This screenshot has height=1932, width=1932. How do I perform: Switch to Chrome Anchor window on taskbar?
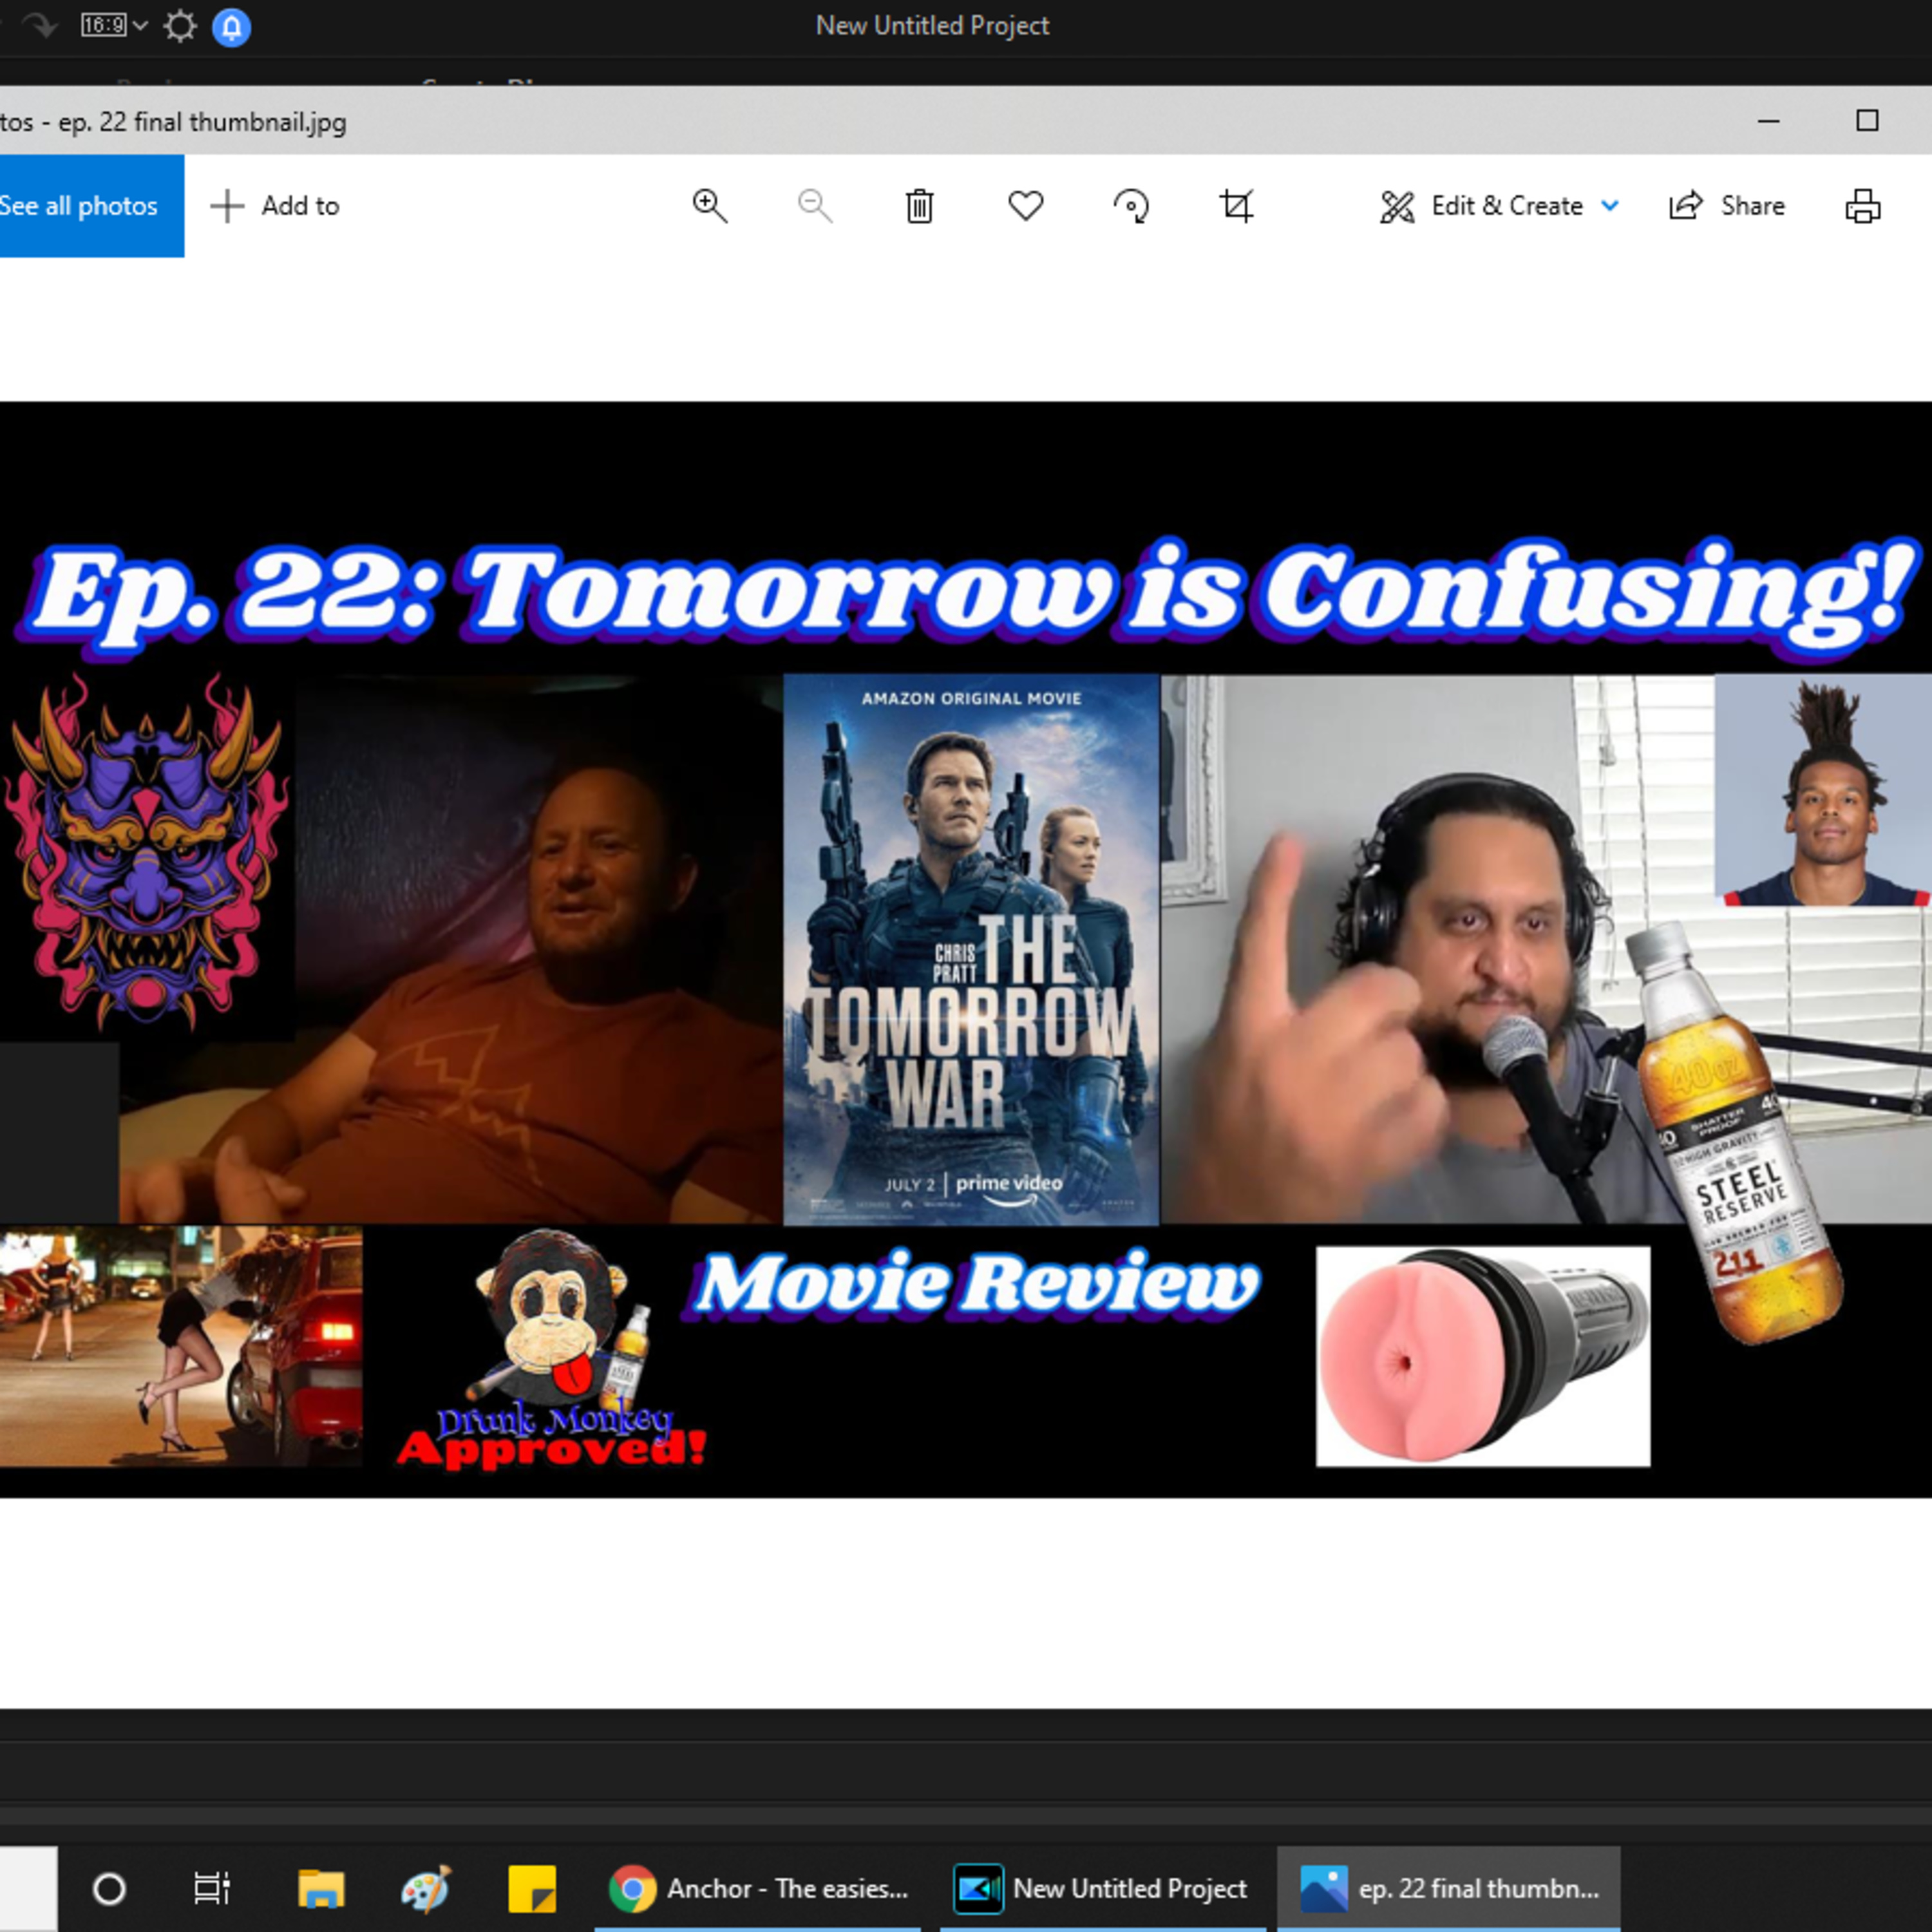tap(758, 1889)
